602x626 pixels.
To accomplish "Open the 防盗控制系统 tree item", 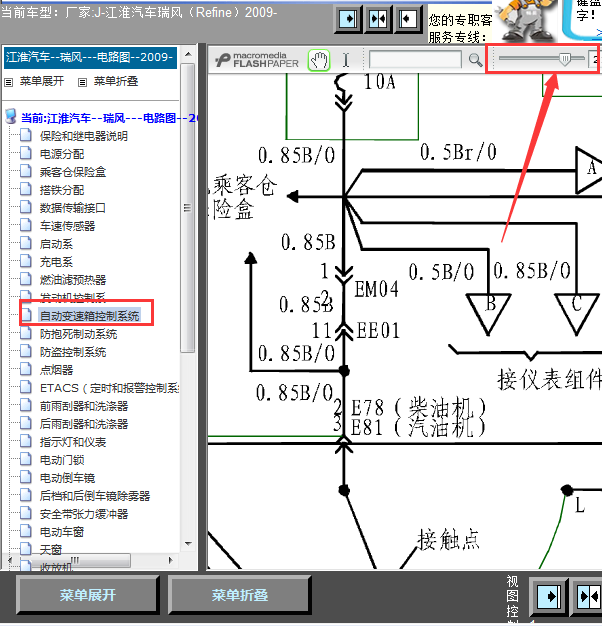I will click(73, 352).
